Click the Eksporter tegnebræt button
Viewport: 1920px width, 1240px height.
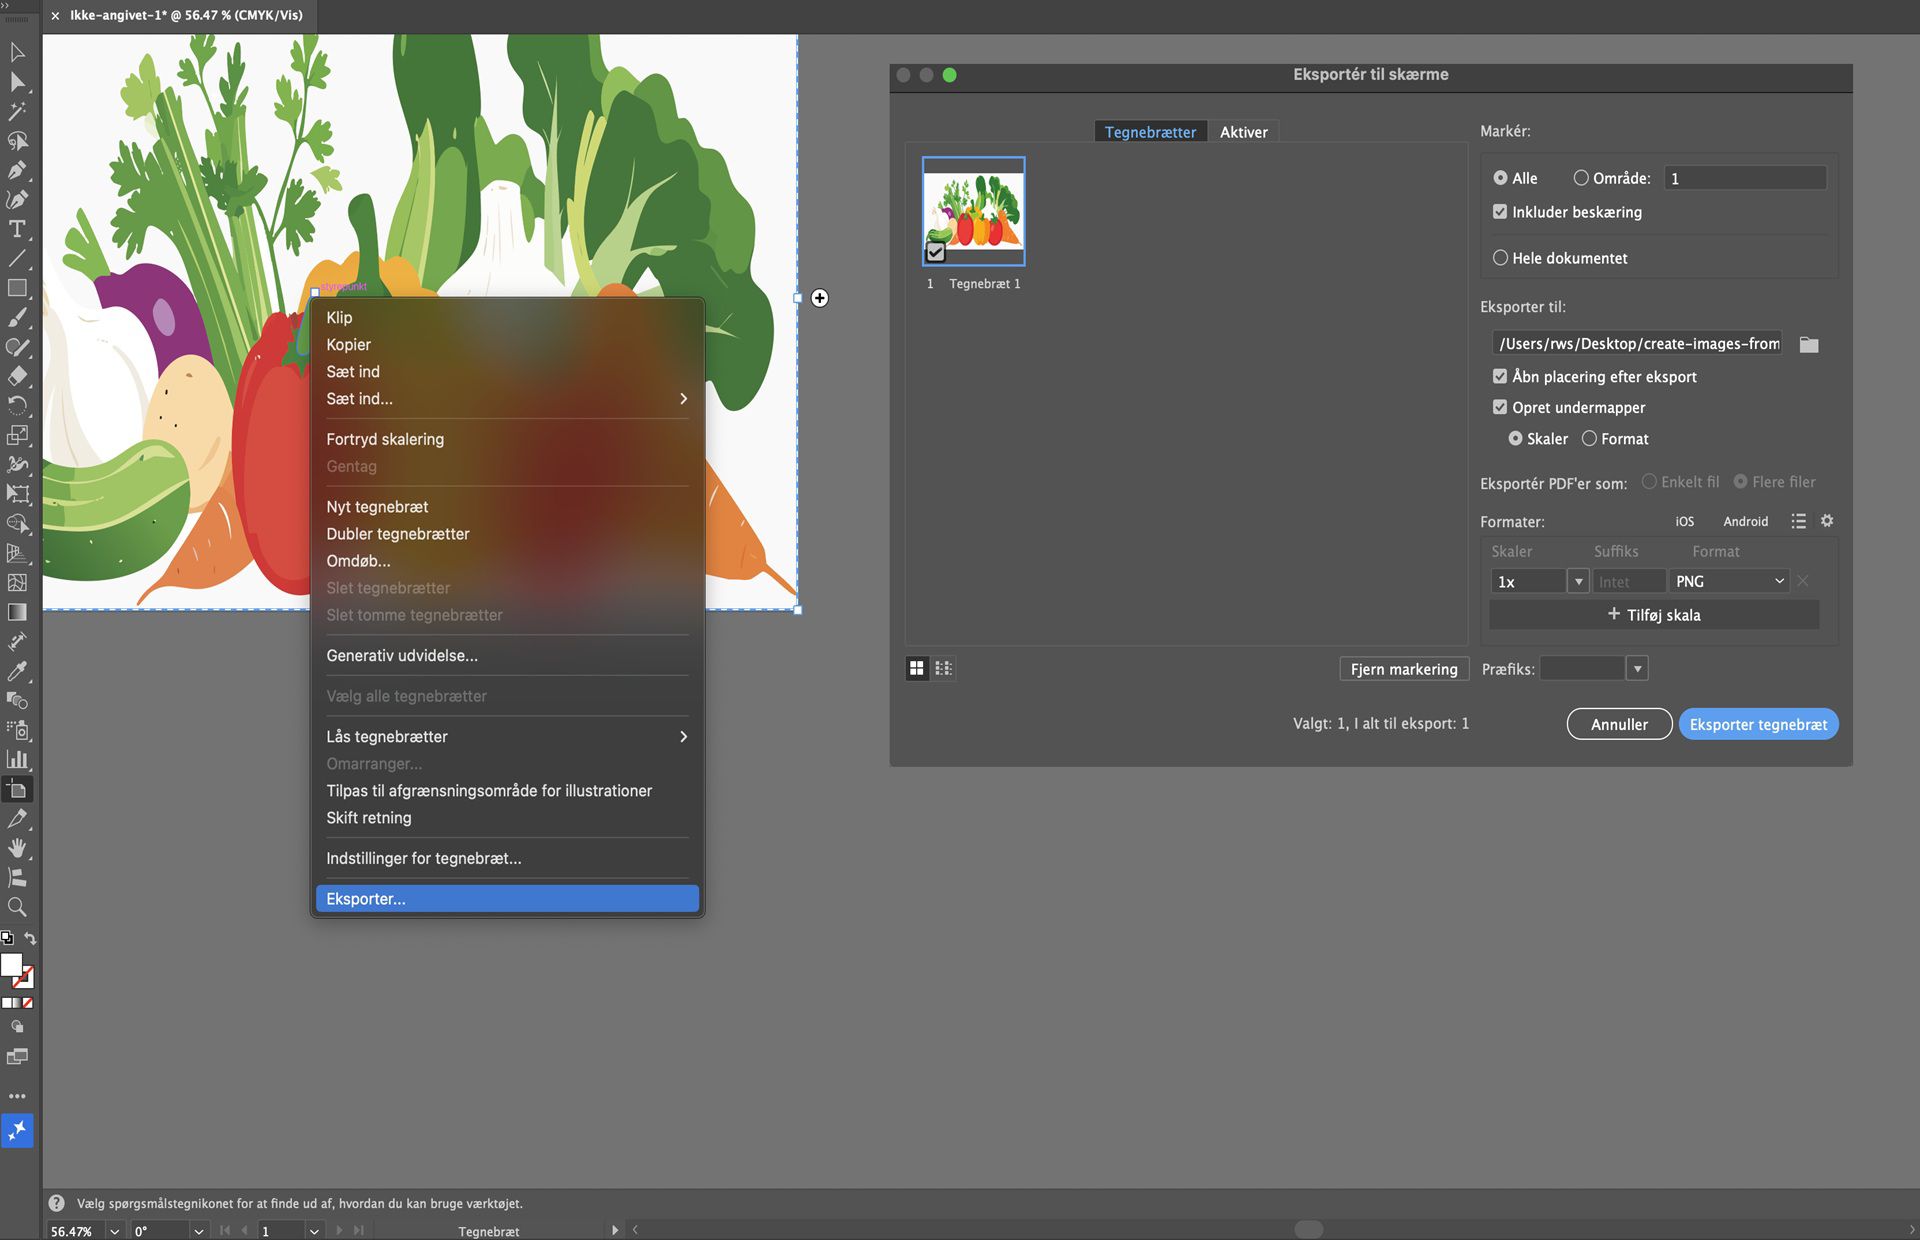click(1757, 724)
